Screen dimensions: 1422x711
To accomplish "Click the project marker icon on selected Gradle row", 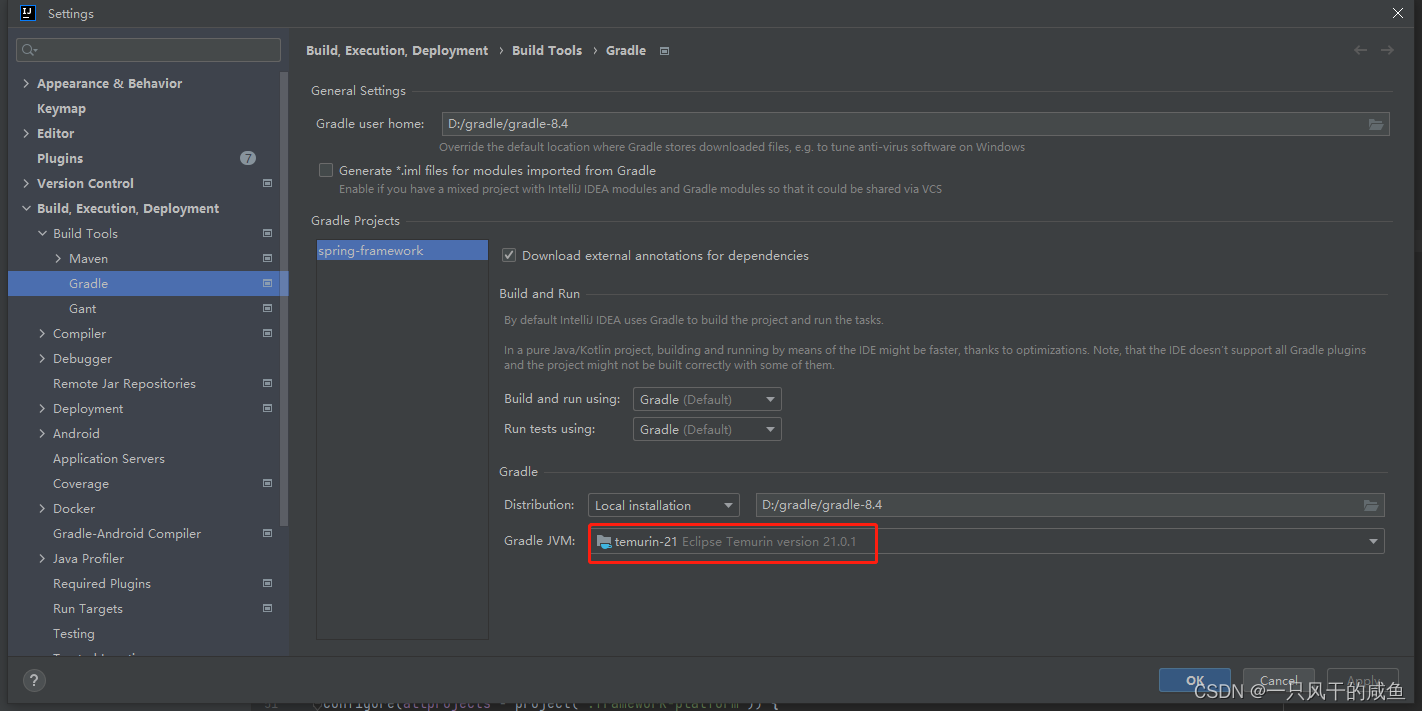I will (267, 283).
